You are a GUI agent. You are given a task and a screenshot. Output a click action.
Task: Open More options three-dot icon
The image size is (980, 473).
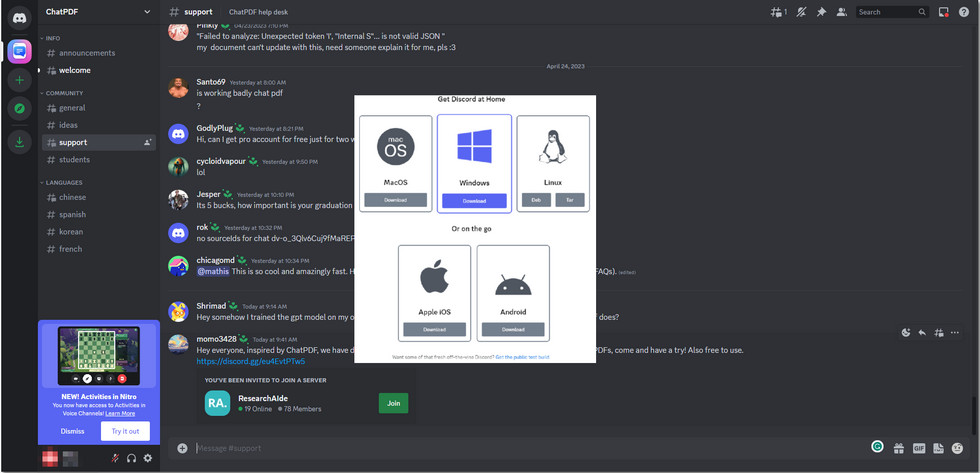pos(954,333)
